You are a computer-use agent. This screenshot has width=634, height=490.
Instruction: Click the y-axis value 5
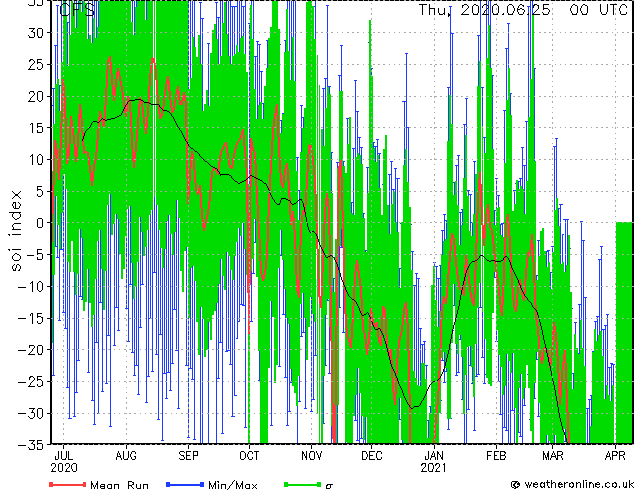[40, 192]
